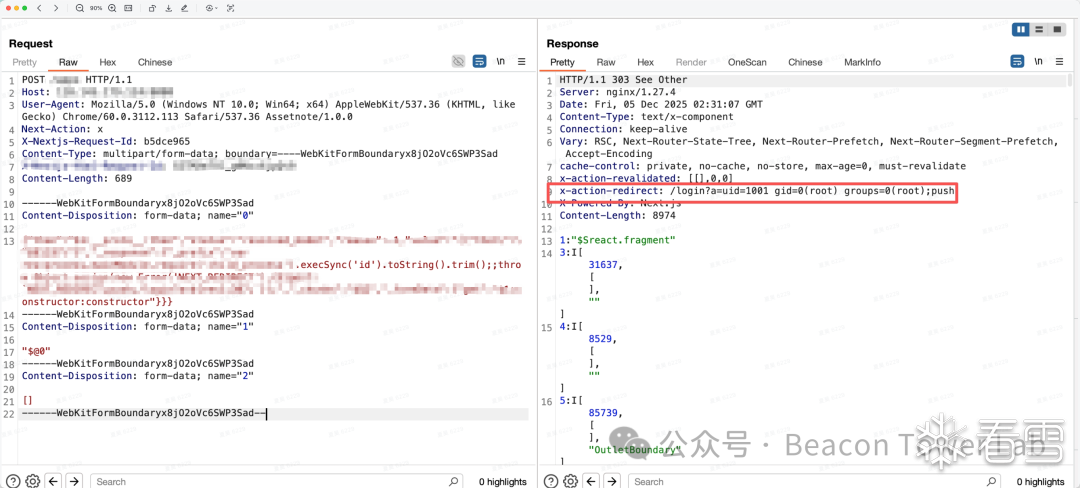Click the 'Connection: keep-alive' header

coord(621,129)
